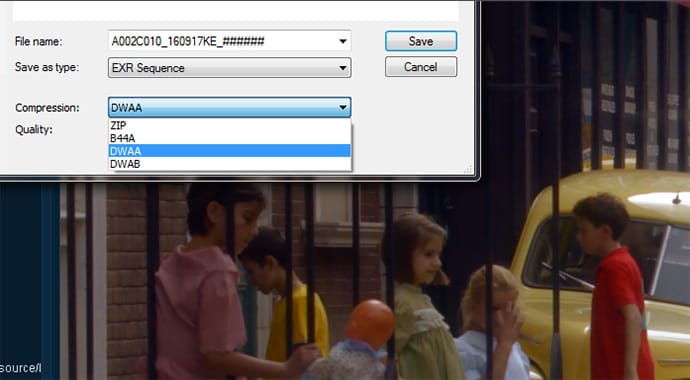The image size is (690, 380).
Task: Collapse the Compression combo box showing DWAA
Action: 229,107
